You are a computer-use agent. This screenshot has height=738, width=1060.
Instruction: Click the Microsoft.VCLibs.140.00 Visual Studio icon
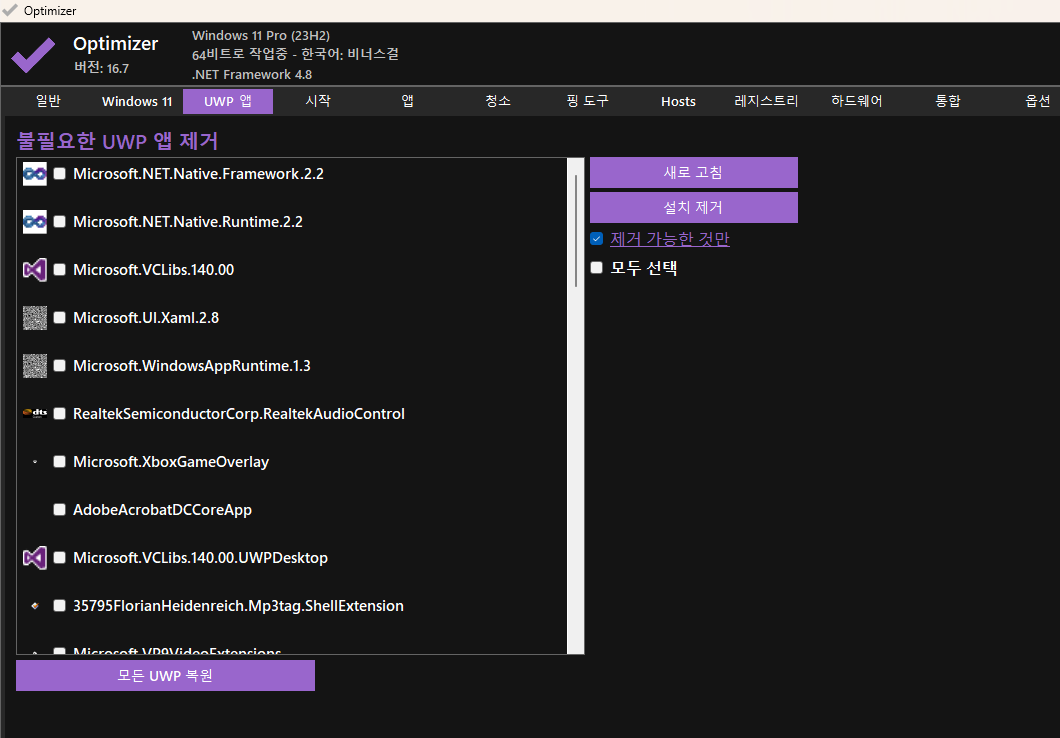point(35,270)
